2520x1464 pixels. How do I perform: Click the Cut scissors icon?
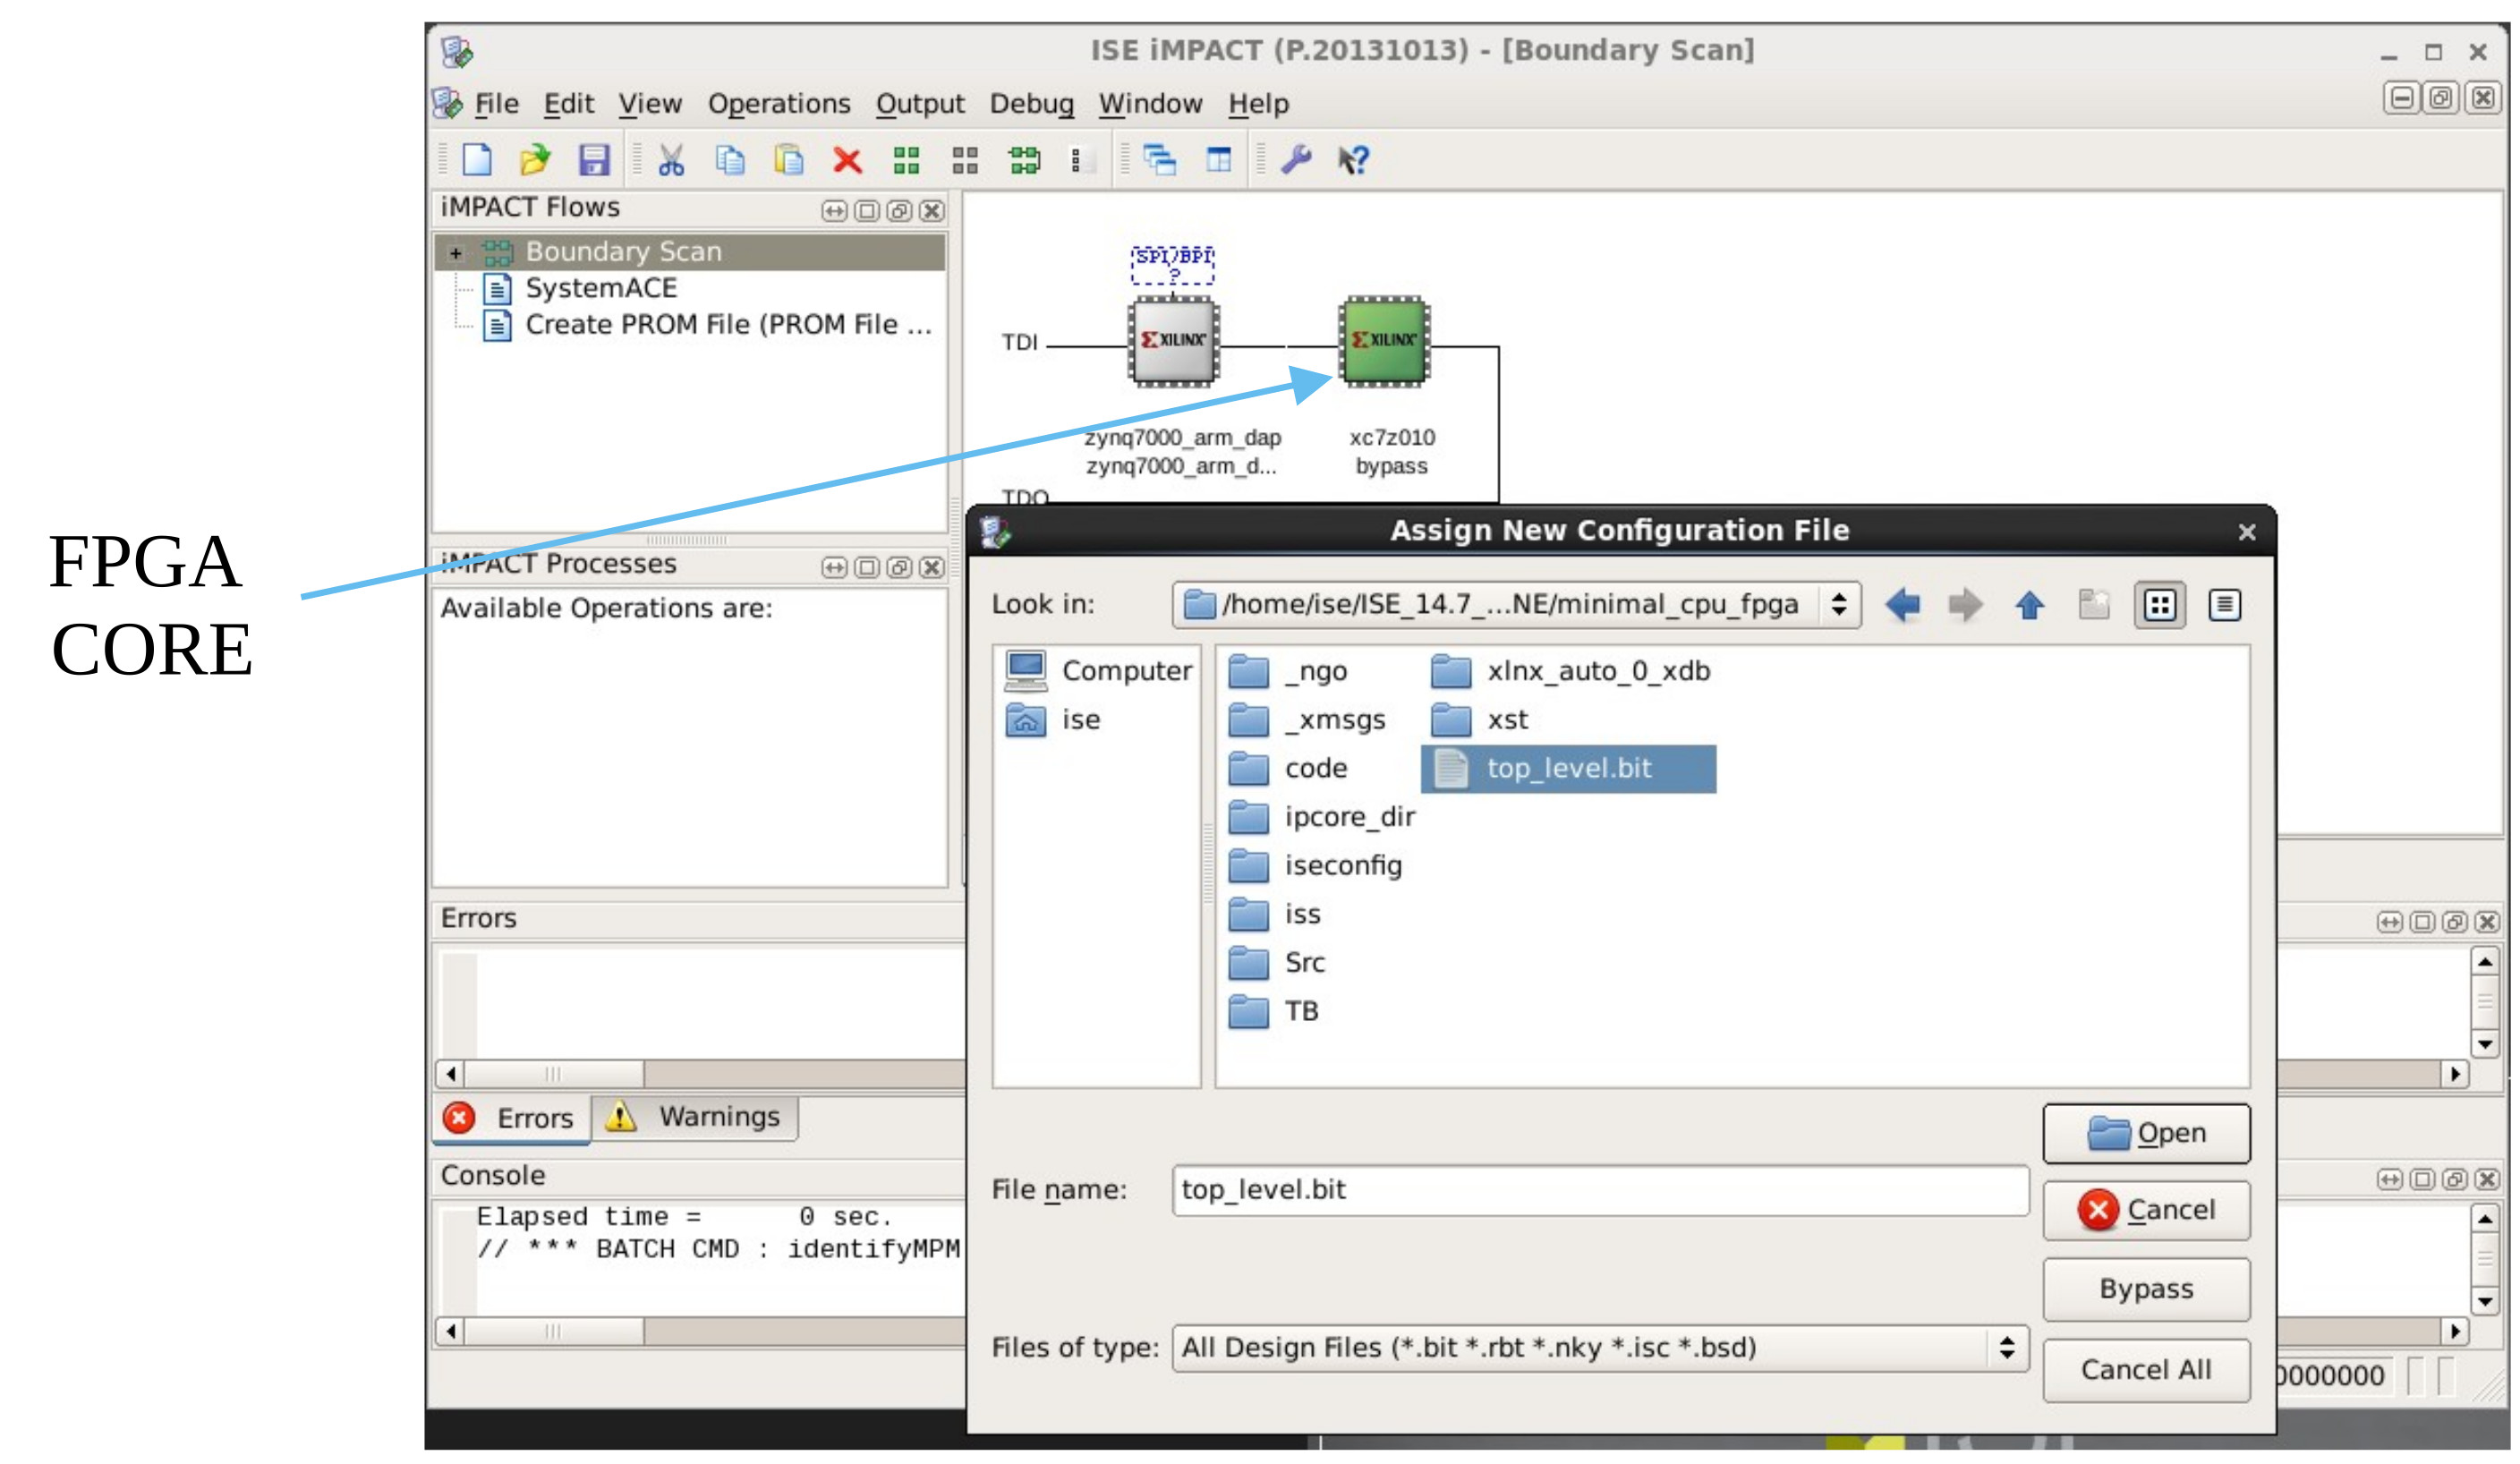point(671,160)
